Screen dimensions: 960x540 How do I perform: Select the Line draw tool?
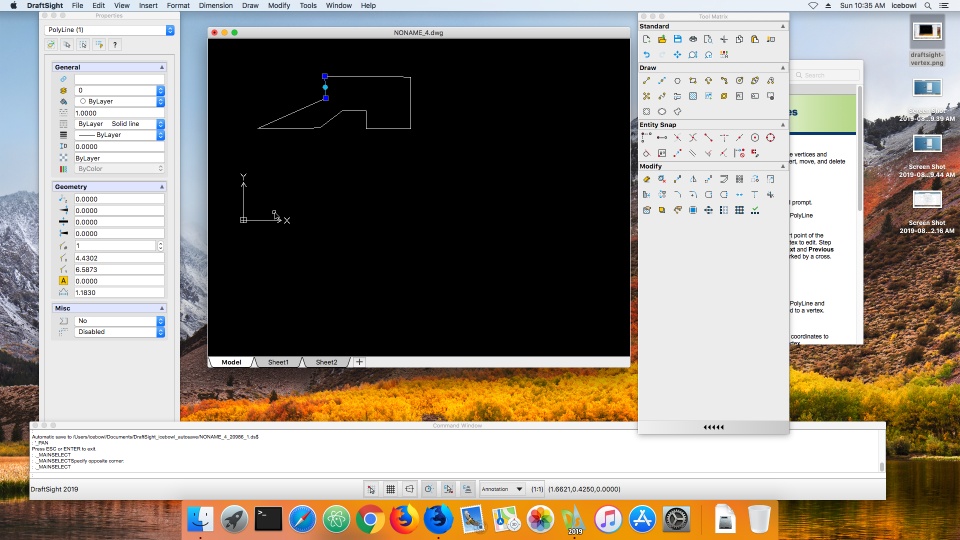click(647, 80)
